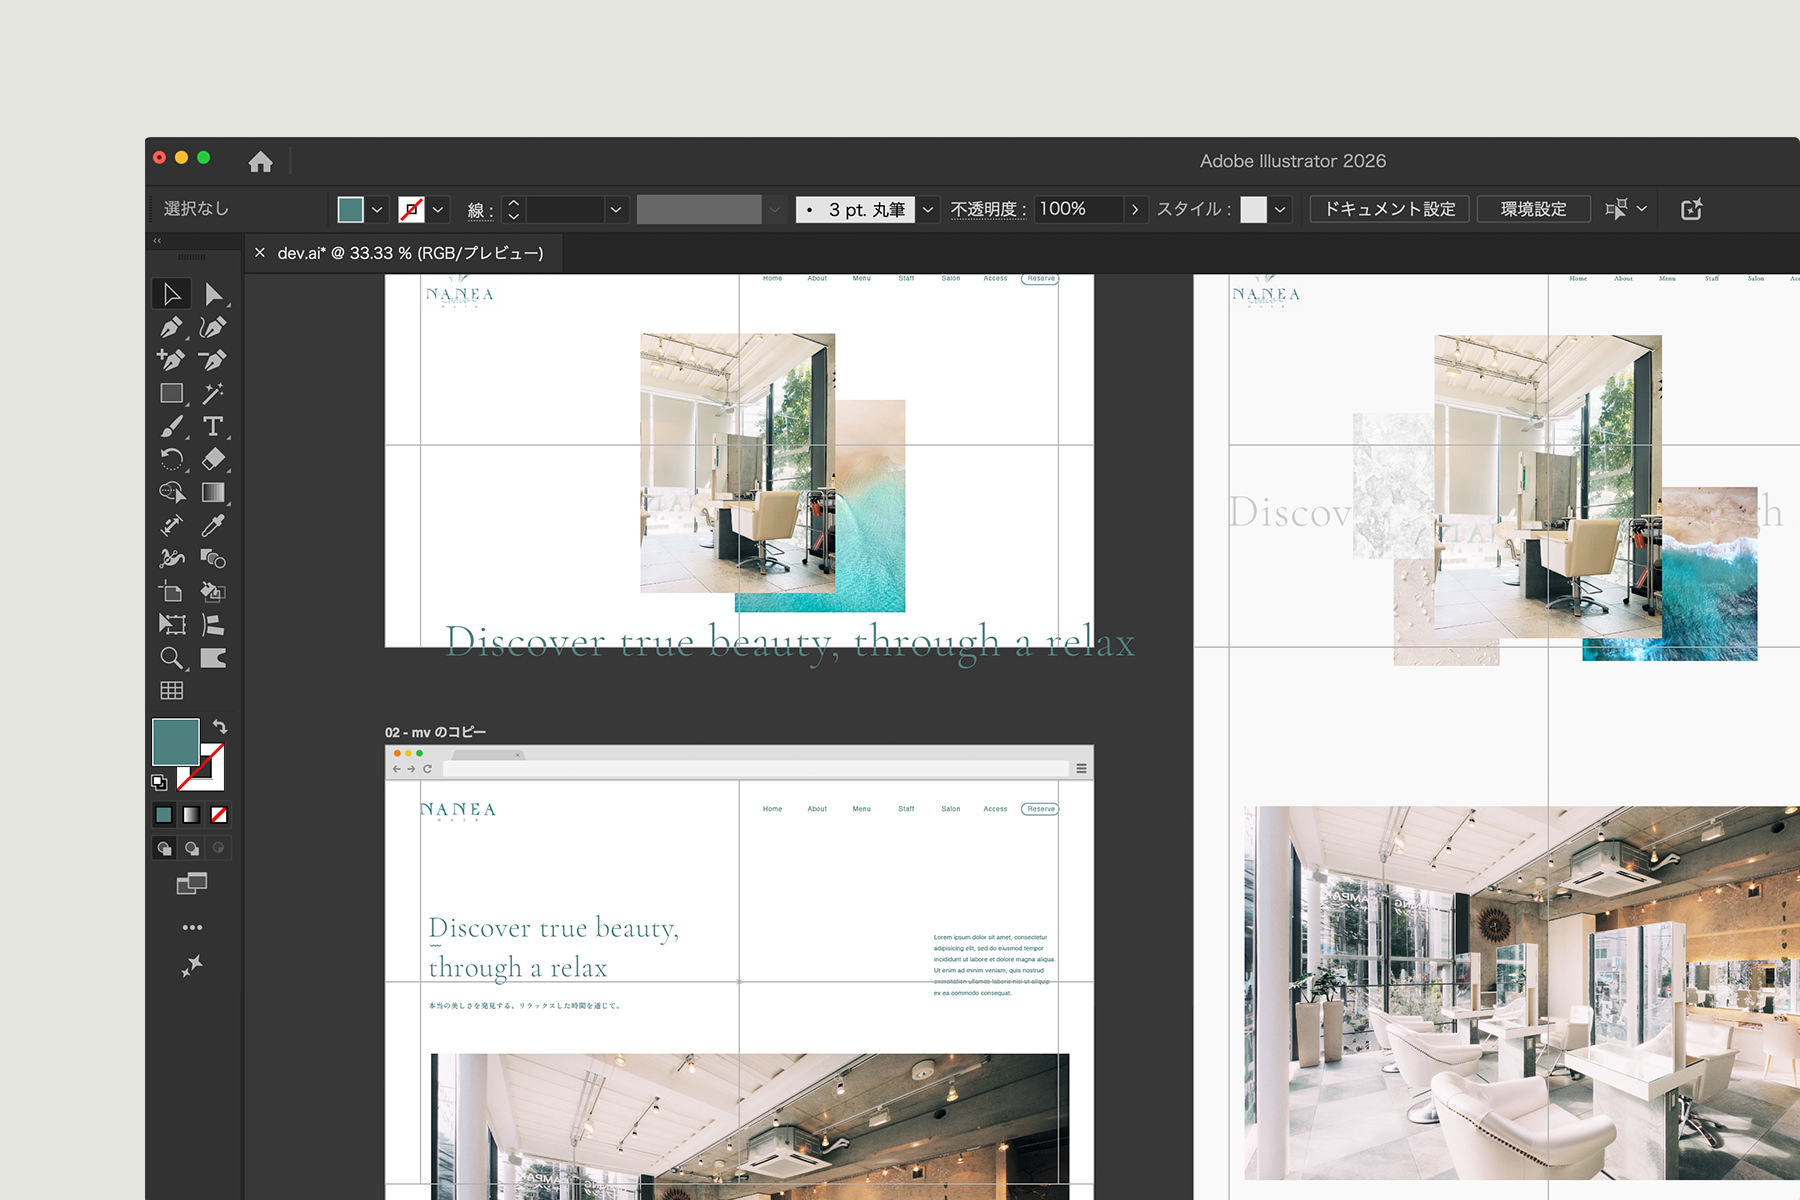Select the Eyedropper tool

(212, 525)
